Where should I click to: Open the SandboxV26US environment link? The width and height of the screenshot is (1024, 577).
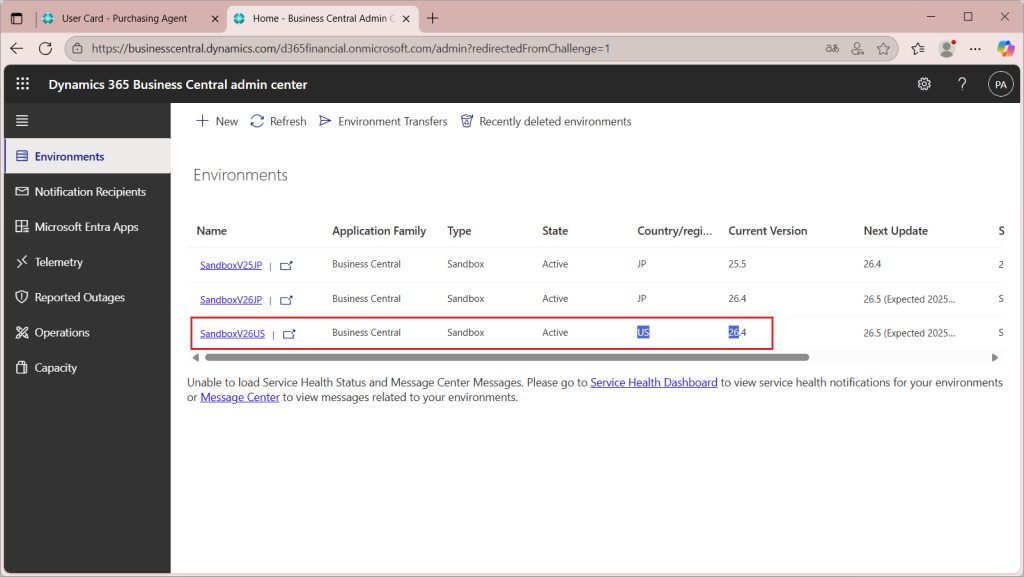[232, 334]
